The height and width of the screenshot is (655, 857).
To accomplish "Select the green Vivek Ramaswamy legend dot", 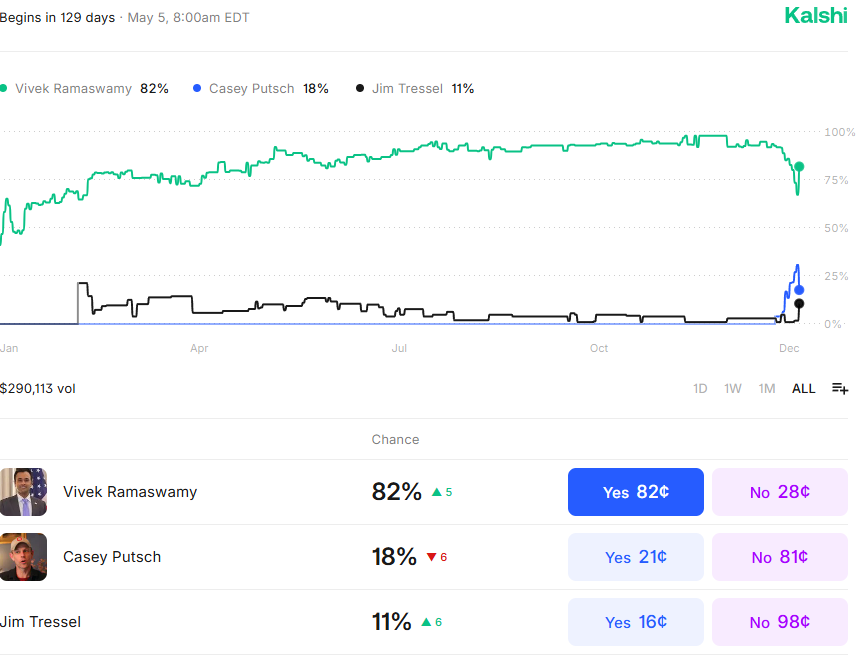I will (x=3, y=89).
